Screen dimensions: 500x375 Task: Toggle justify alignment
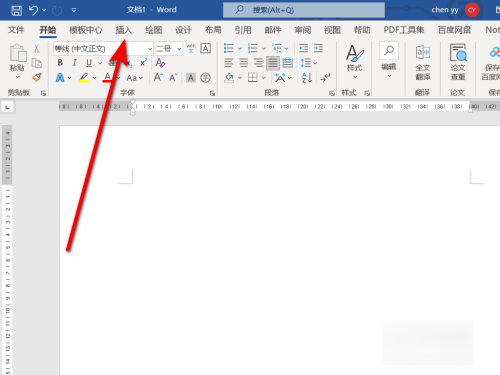(x=273, y=63)
